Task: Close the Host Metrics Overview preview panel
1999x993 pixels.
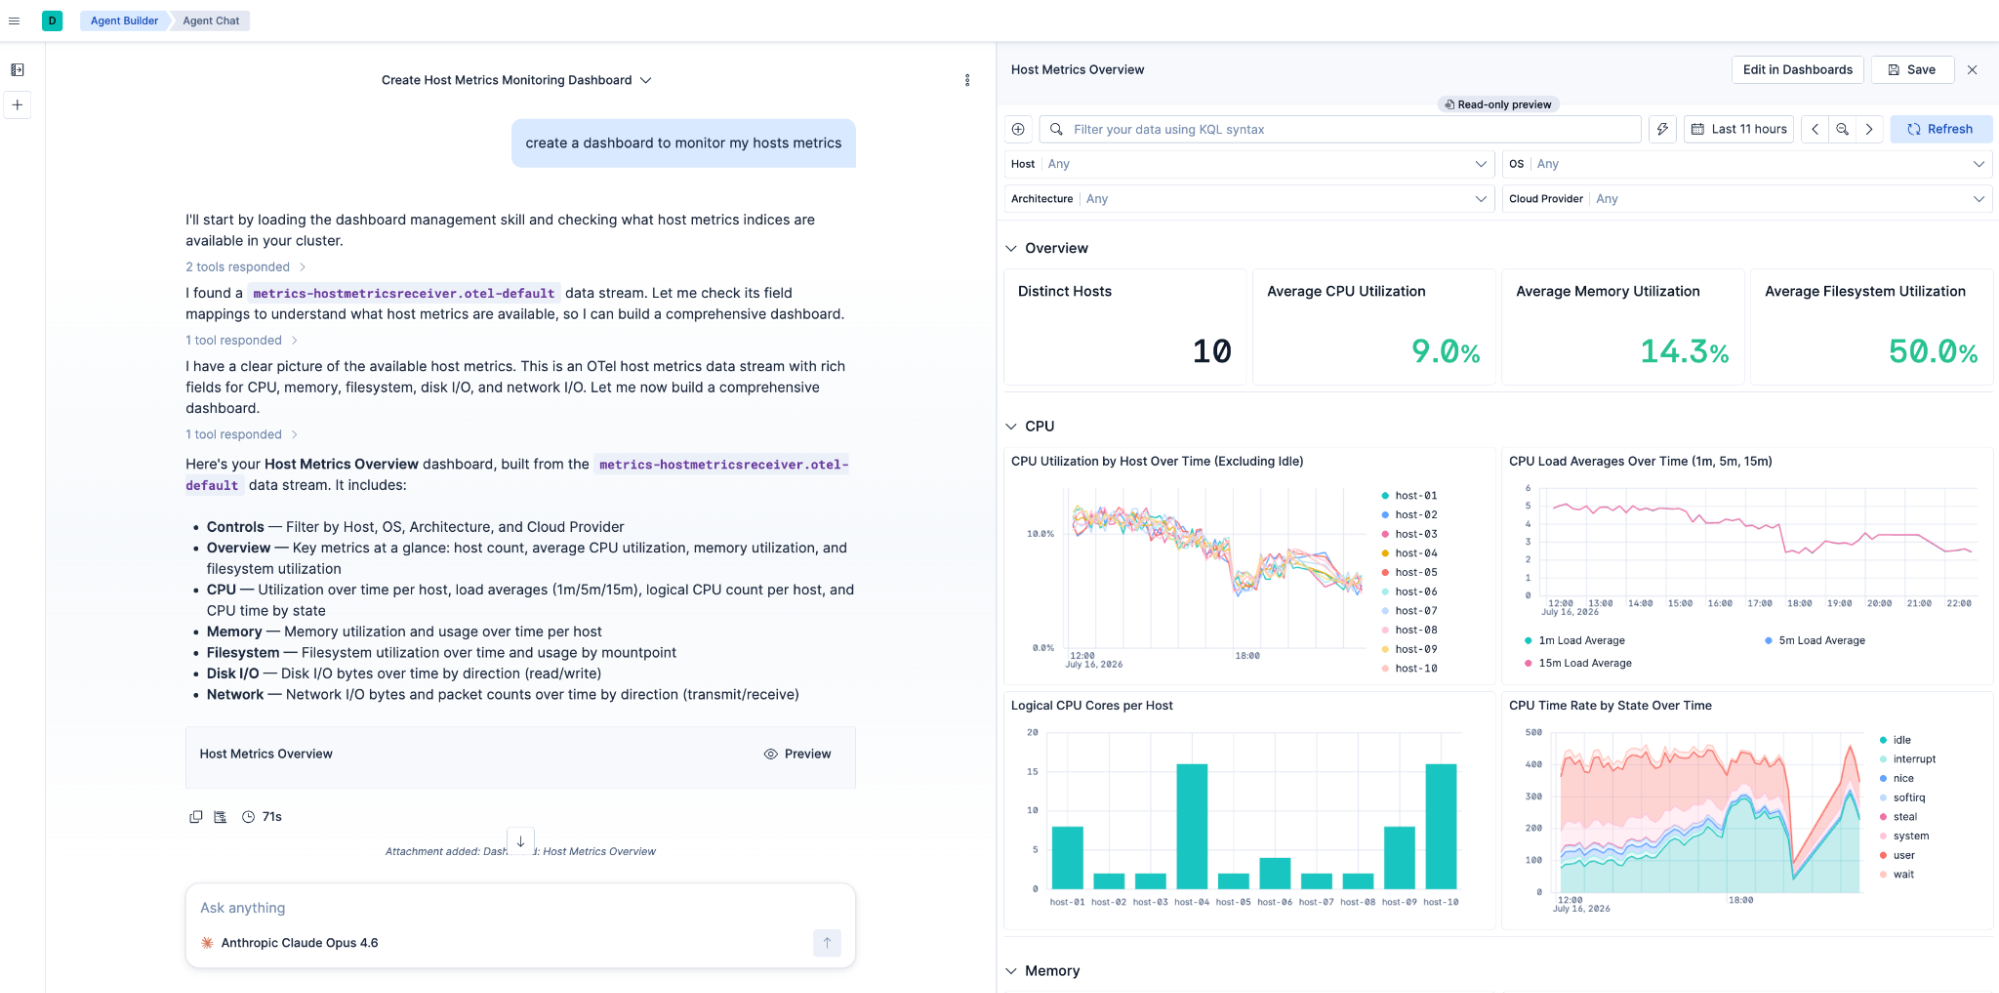Action: pos(1972,70)
